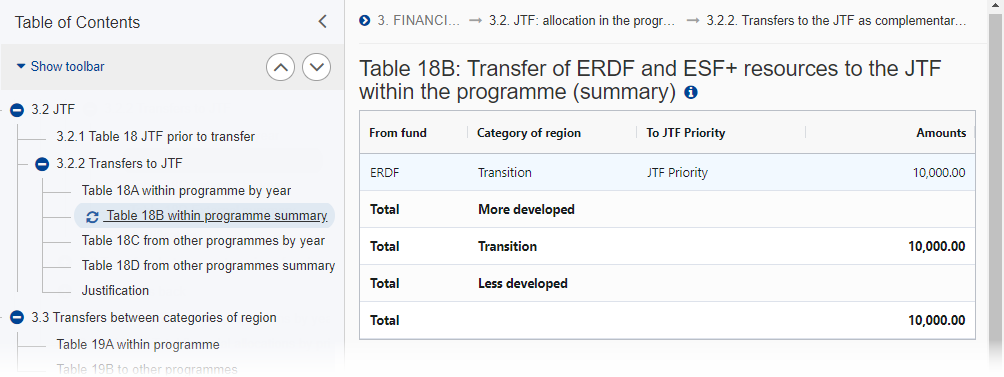Click info icon next to Table 18B title
Image resolution: width=1004 pixels, height=377 pixels.
point(691,93)
